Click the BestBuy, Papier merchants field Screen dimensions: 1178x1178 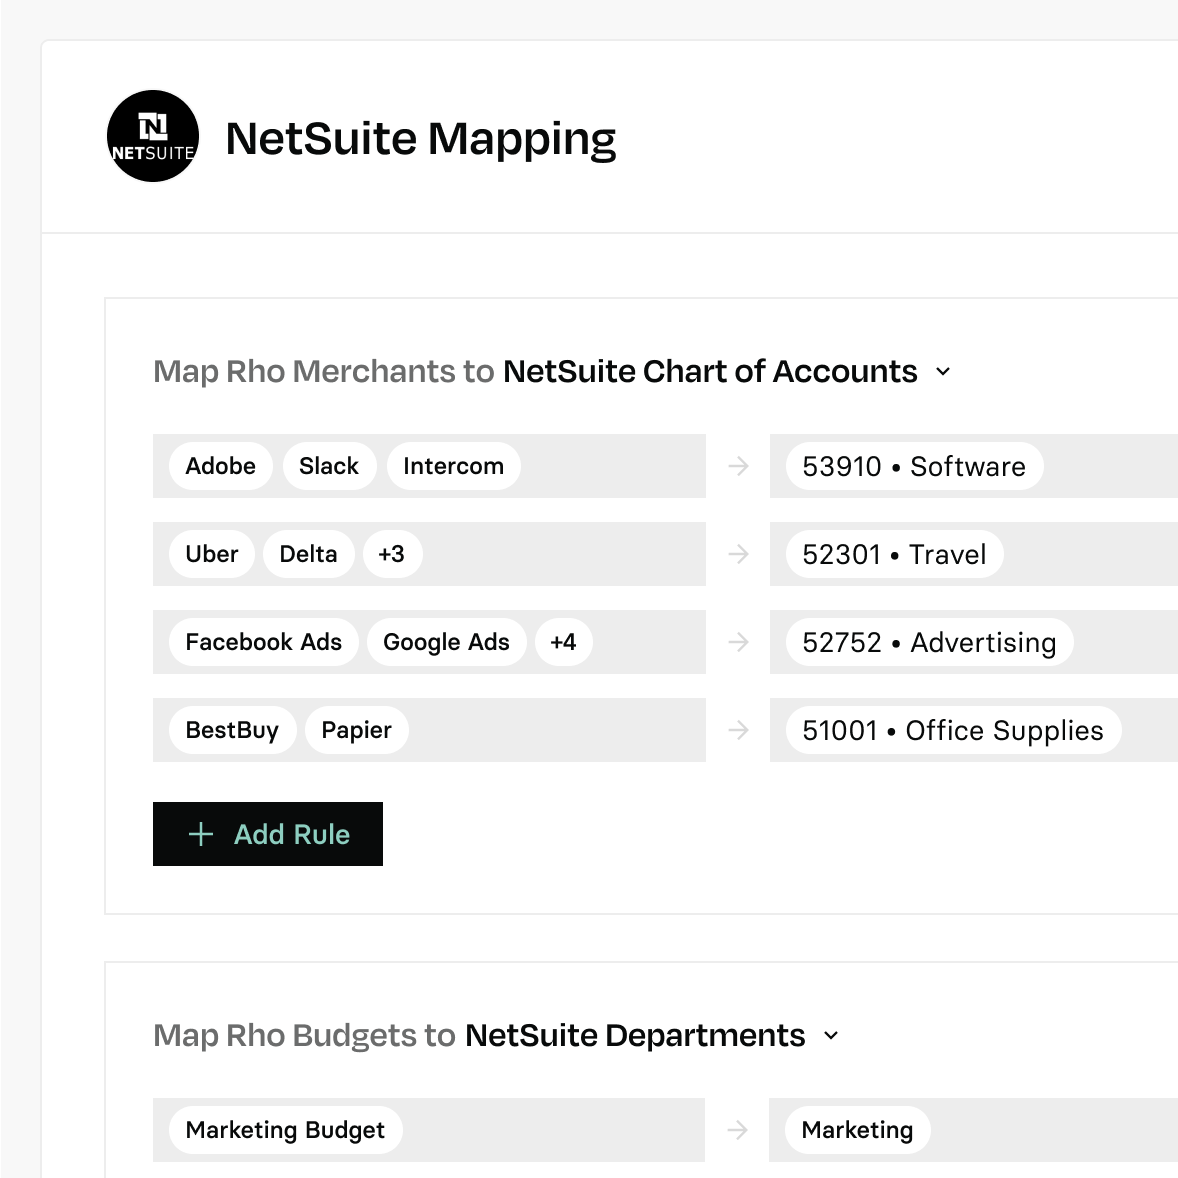point(429,729)
